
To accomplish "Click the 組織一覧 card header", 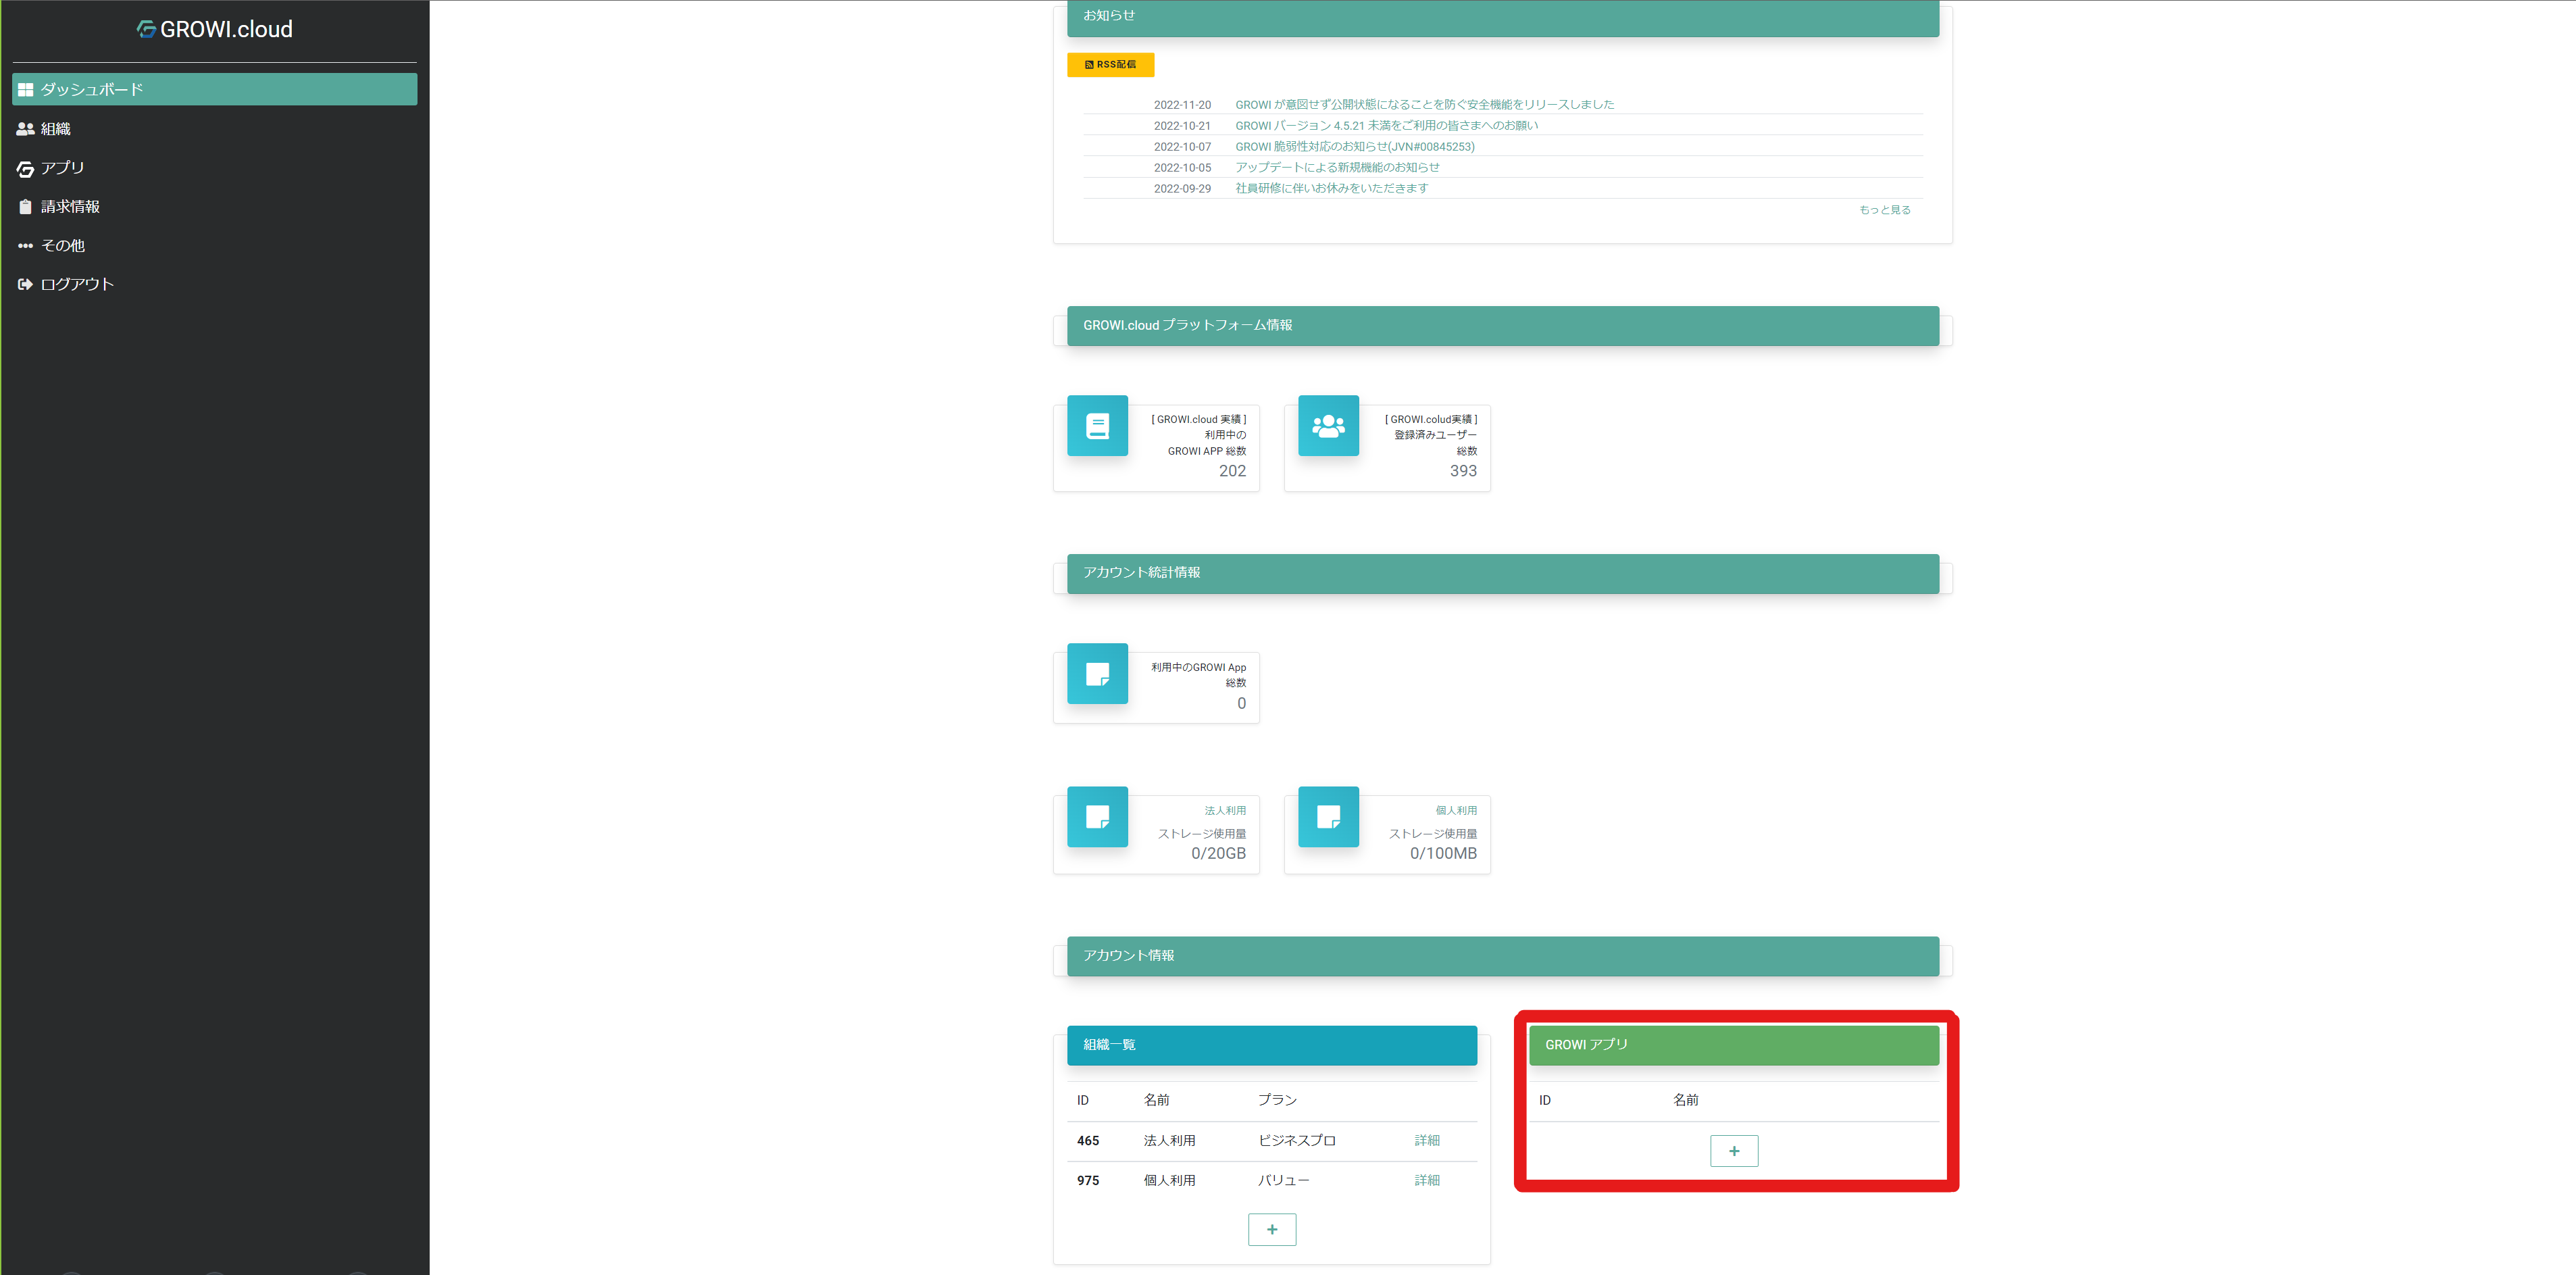I will tap(1272, 1045).
